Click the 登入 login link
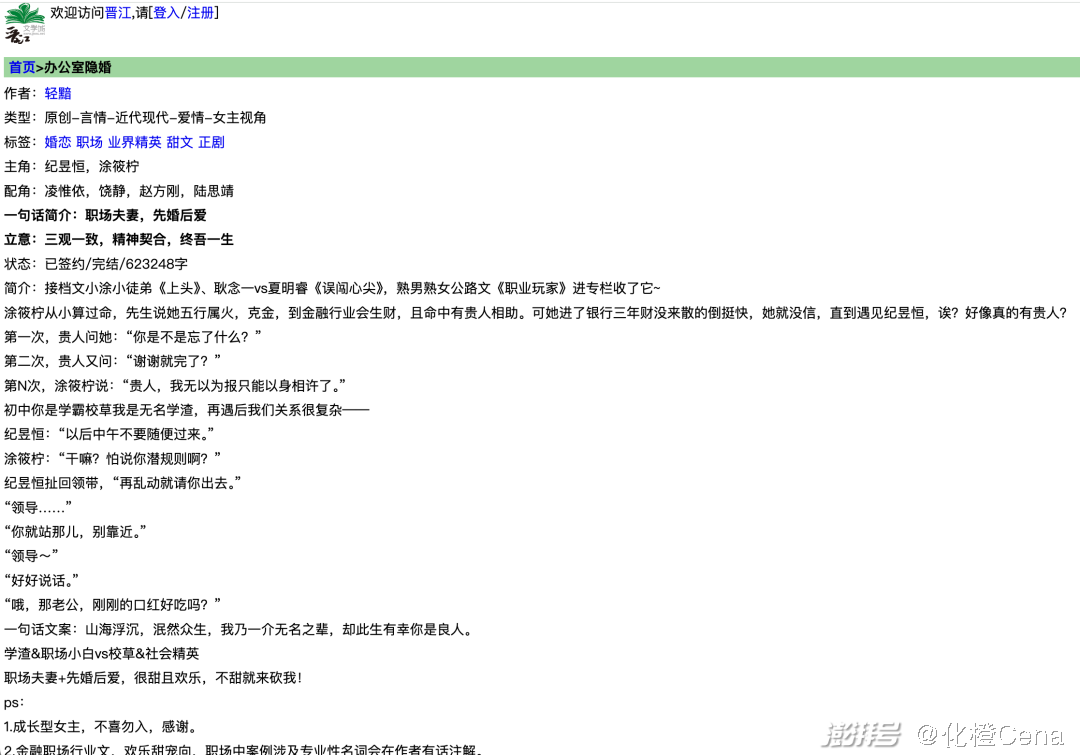This screenshot has width=1080, height=755. tap(166, 13)
